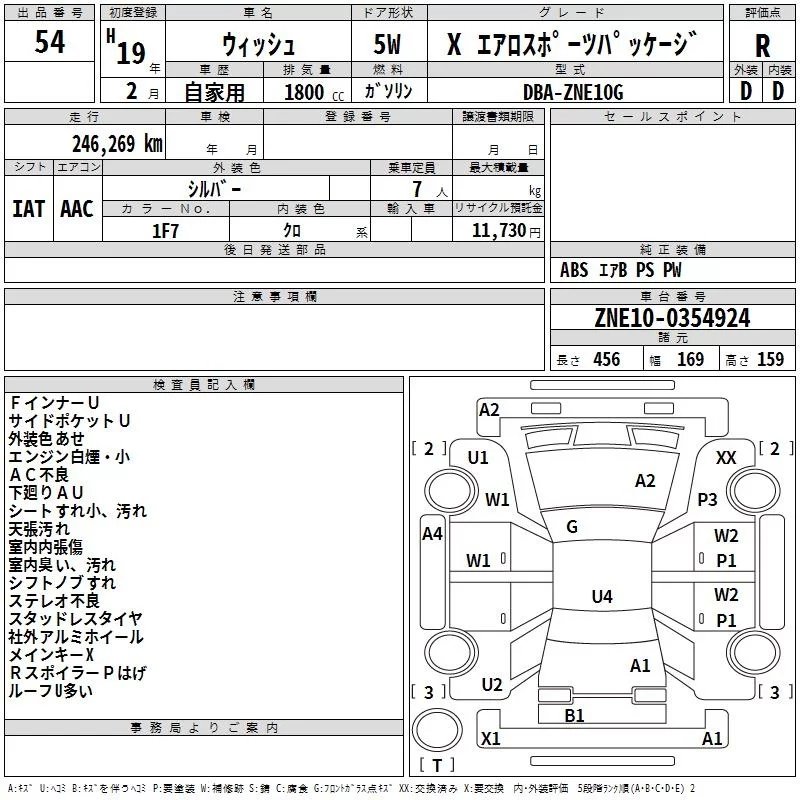This screenshot has width=800, height=800.
Task: Select the U2 mark on the diagram
Action: 492,685
